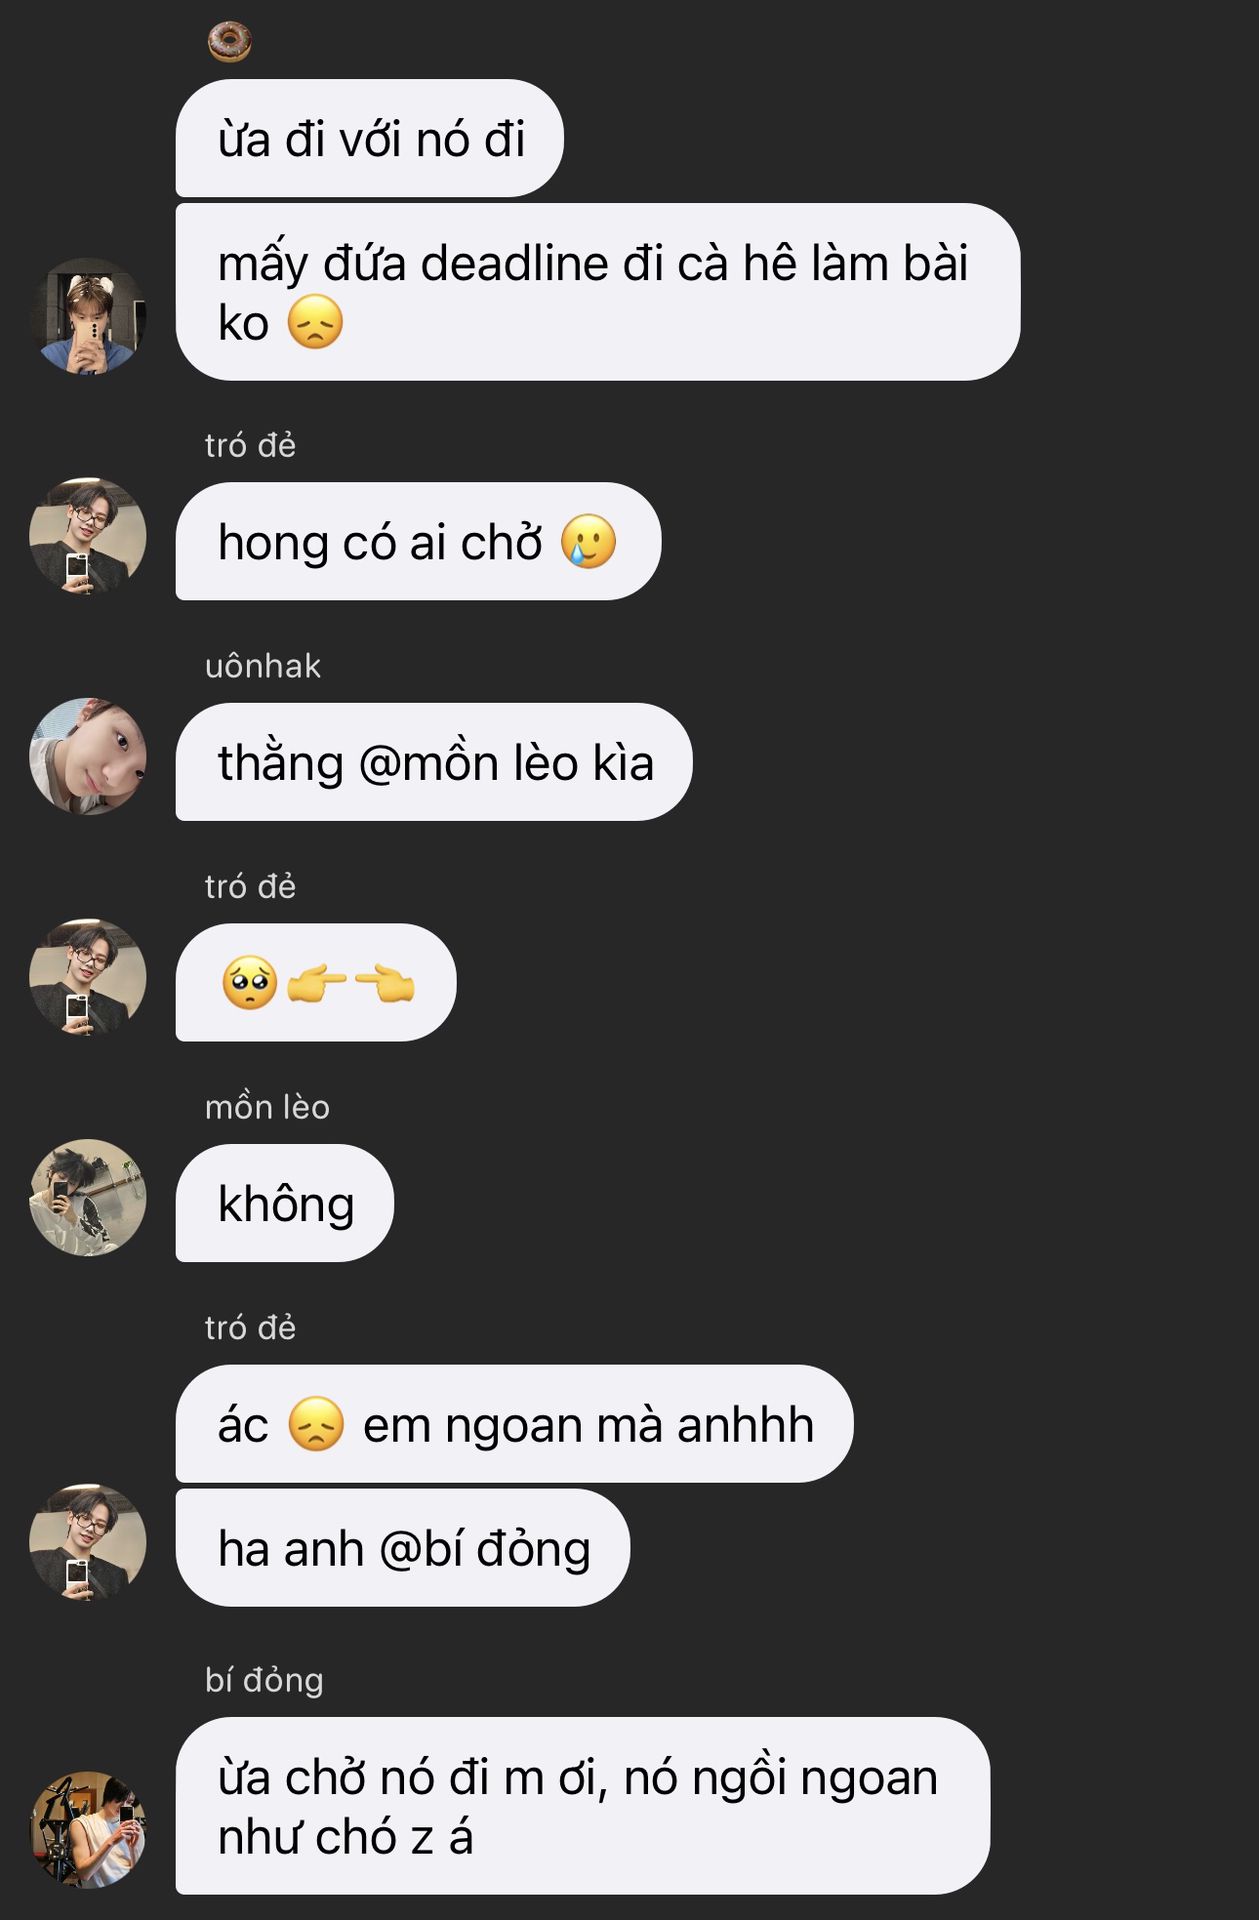
Task: Open tró đẻ's avatar beside 'hong có ai chở'
Action: pos(88,536)
